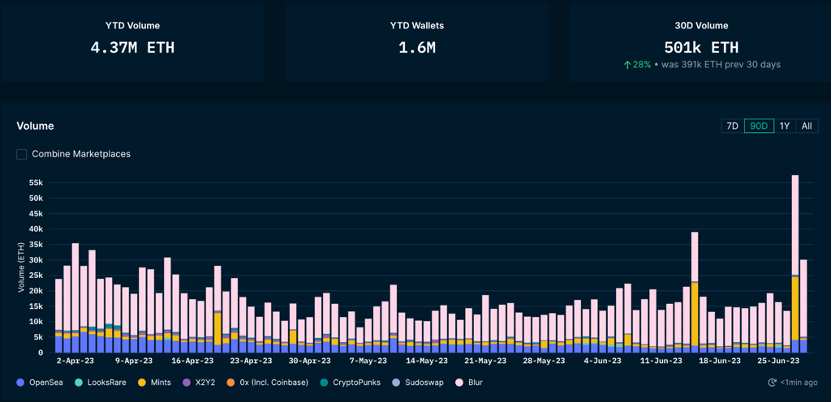Click the 28% change value
Image resolution: width=832 pixels, height=402 pixels.
(641, 65)
